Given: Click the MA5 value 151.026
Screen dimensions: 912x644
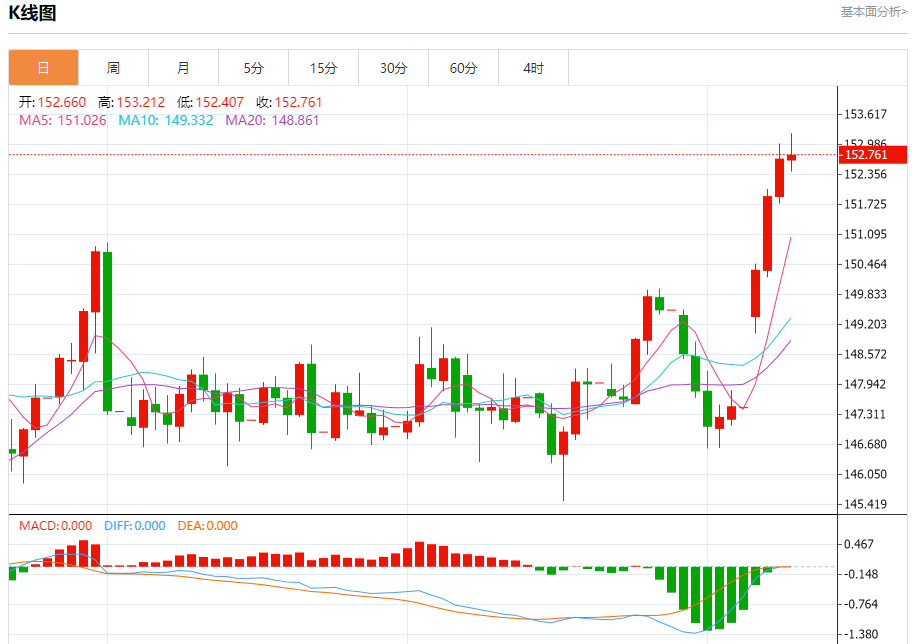Looking at the screenshot, I should [82, 120].
